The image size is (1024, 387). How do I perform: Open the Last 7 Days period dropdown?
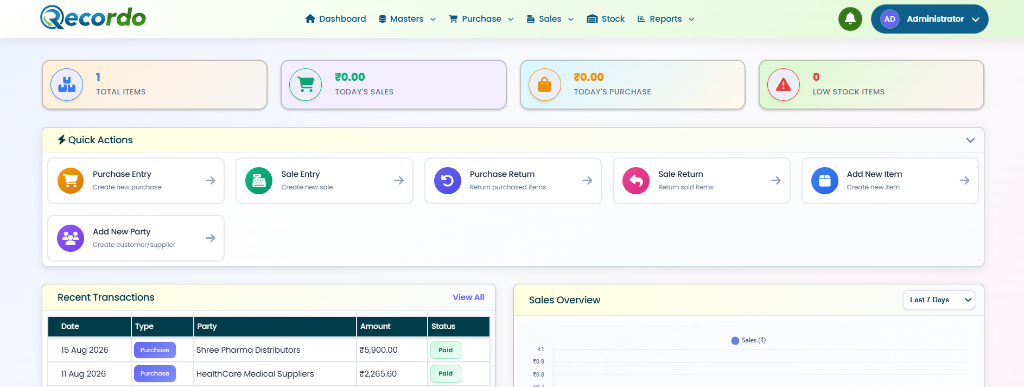(x=938, y=300)
